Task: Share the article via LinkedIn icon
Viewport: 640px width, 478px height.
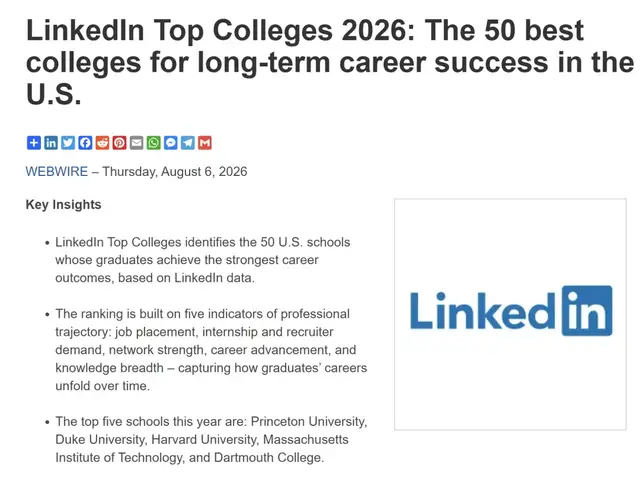Action: tap(51, 143)
